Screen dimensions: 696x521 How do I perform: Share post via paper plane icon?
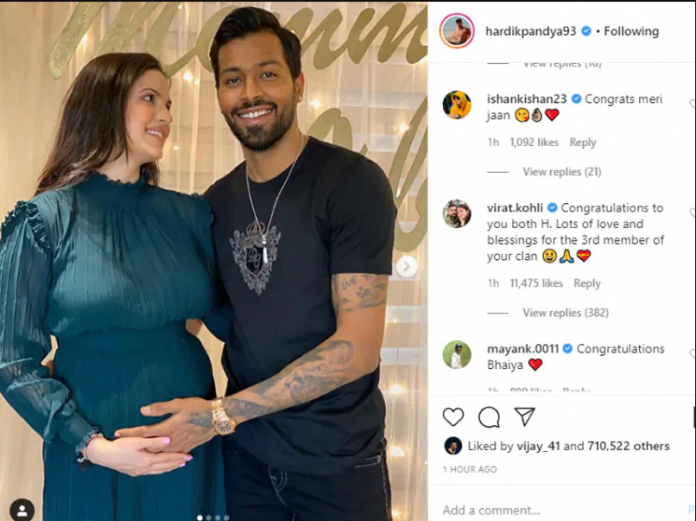click(524, 417)
